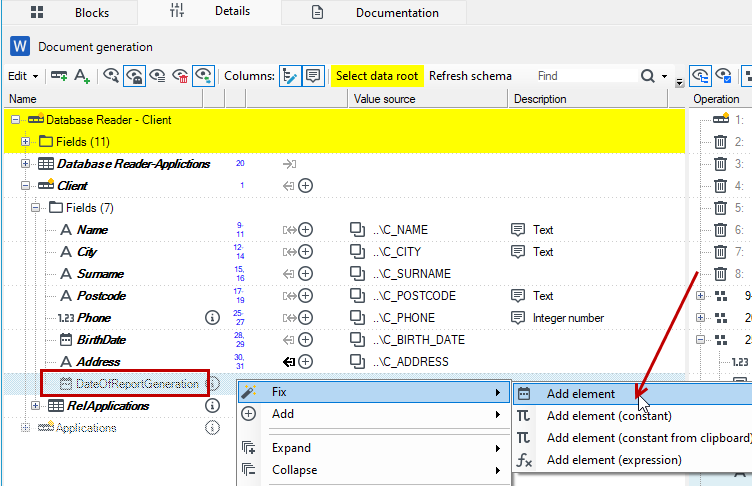Click the description comment icon on City row
Image resolution: width=752 pixels, height=486 pixels.
pos(518,252)
